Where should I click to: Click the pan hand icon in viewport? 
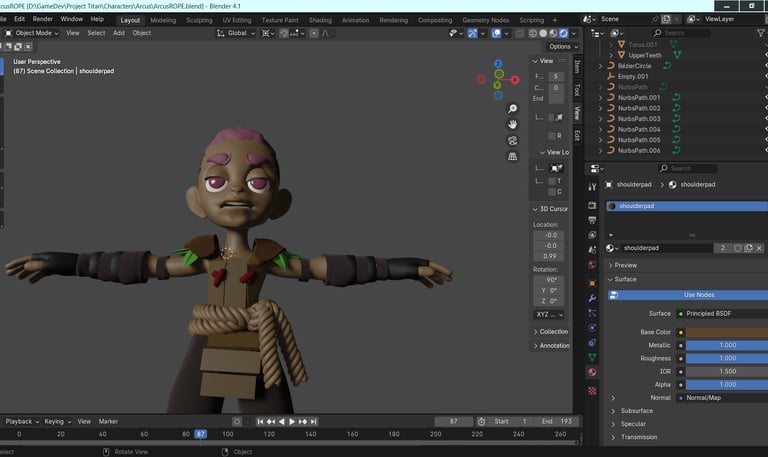pos(512,124)
